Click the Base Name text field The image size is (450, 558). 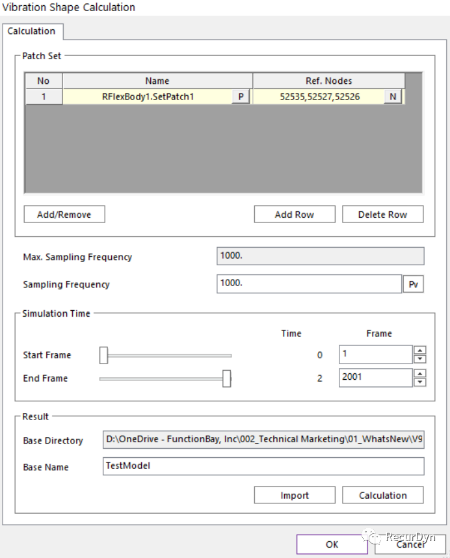[x=264, y=466]
